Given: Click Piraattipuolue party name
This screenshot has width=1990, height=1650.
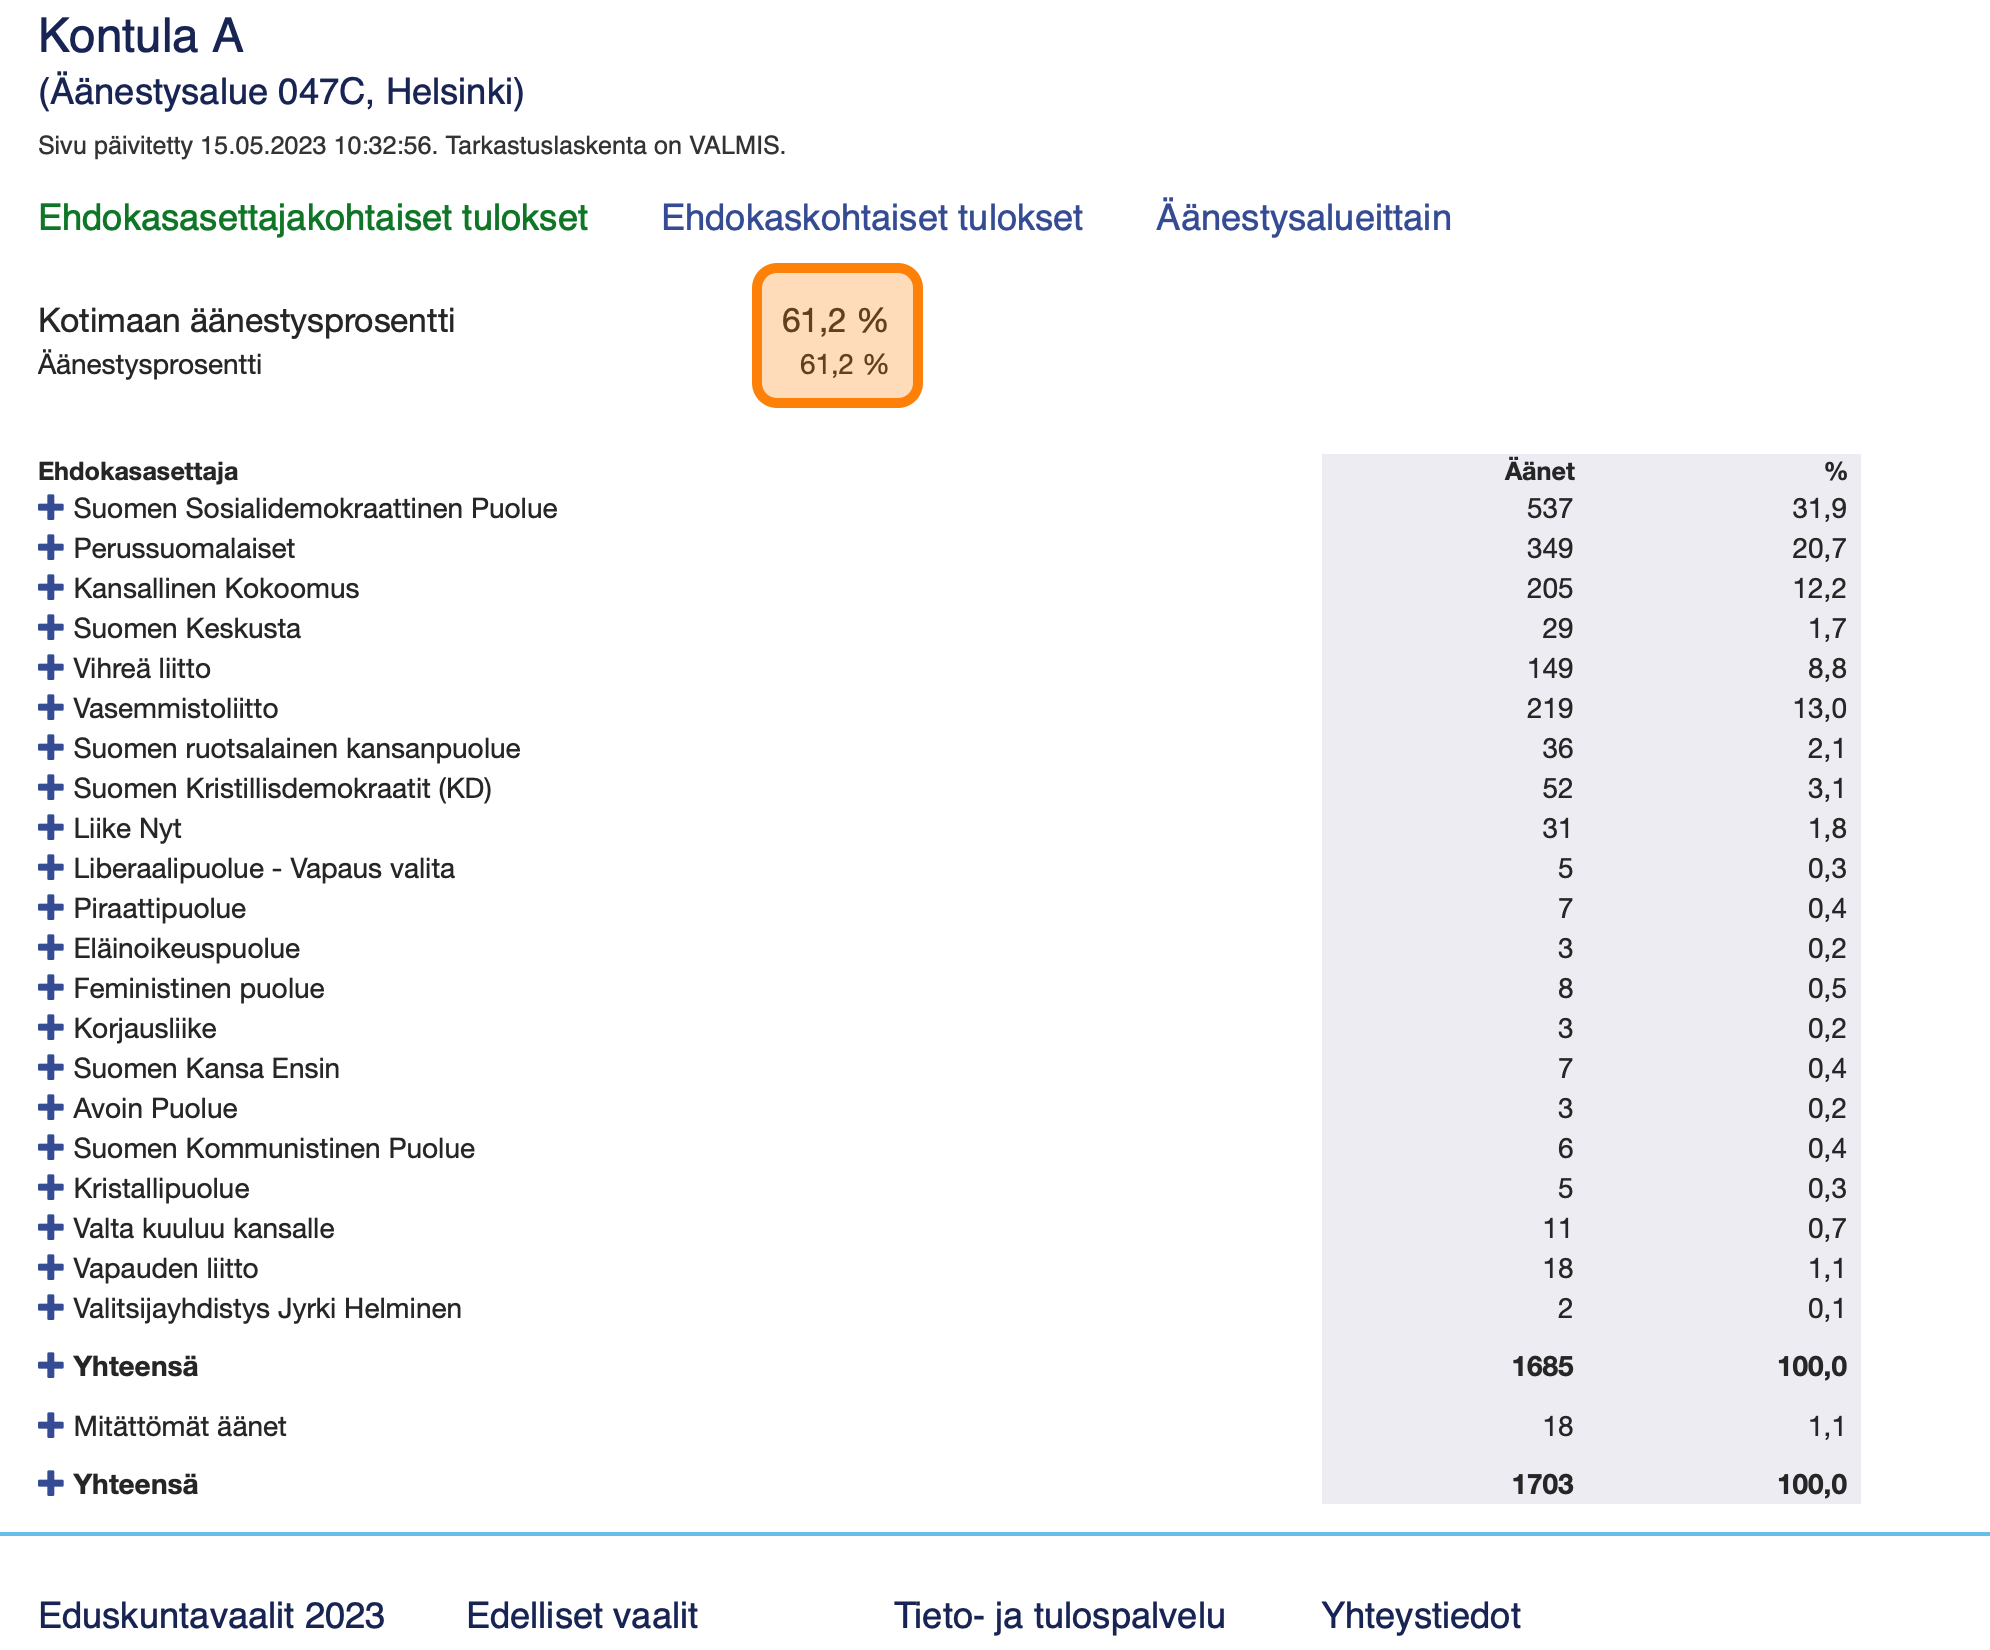Looking at the screenshot, I should (159, 908).
